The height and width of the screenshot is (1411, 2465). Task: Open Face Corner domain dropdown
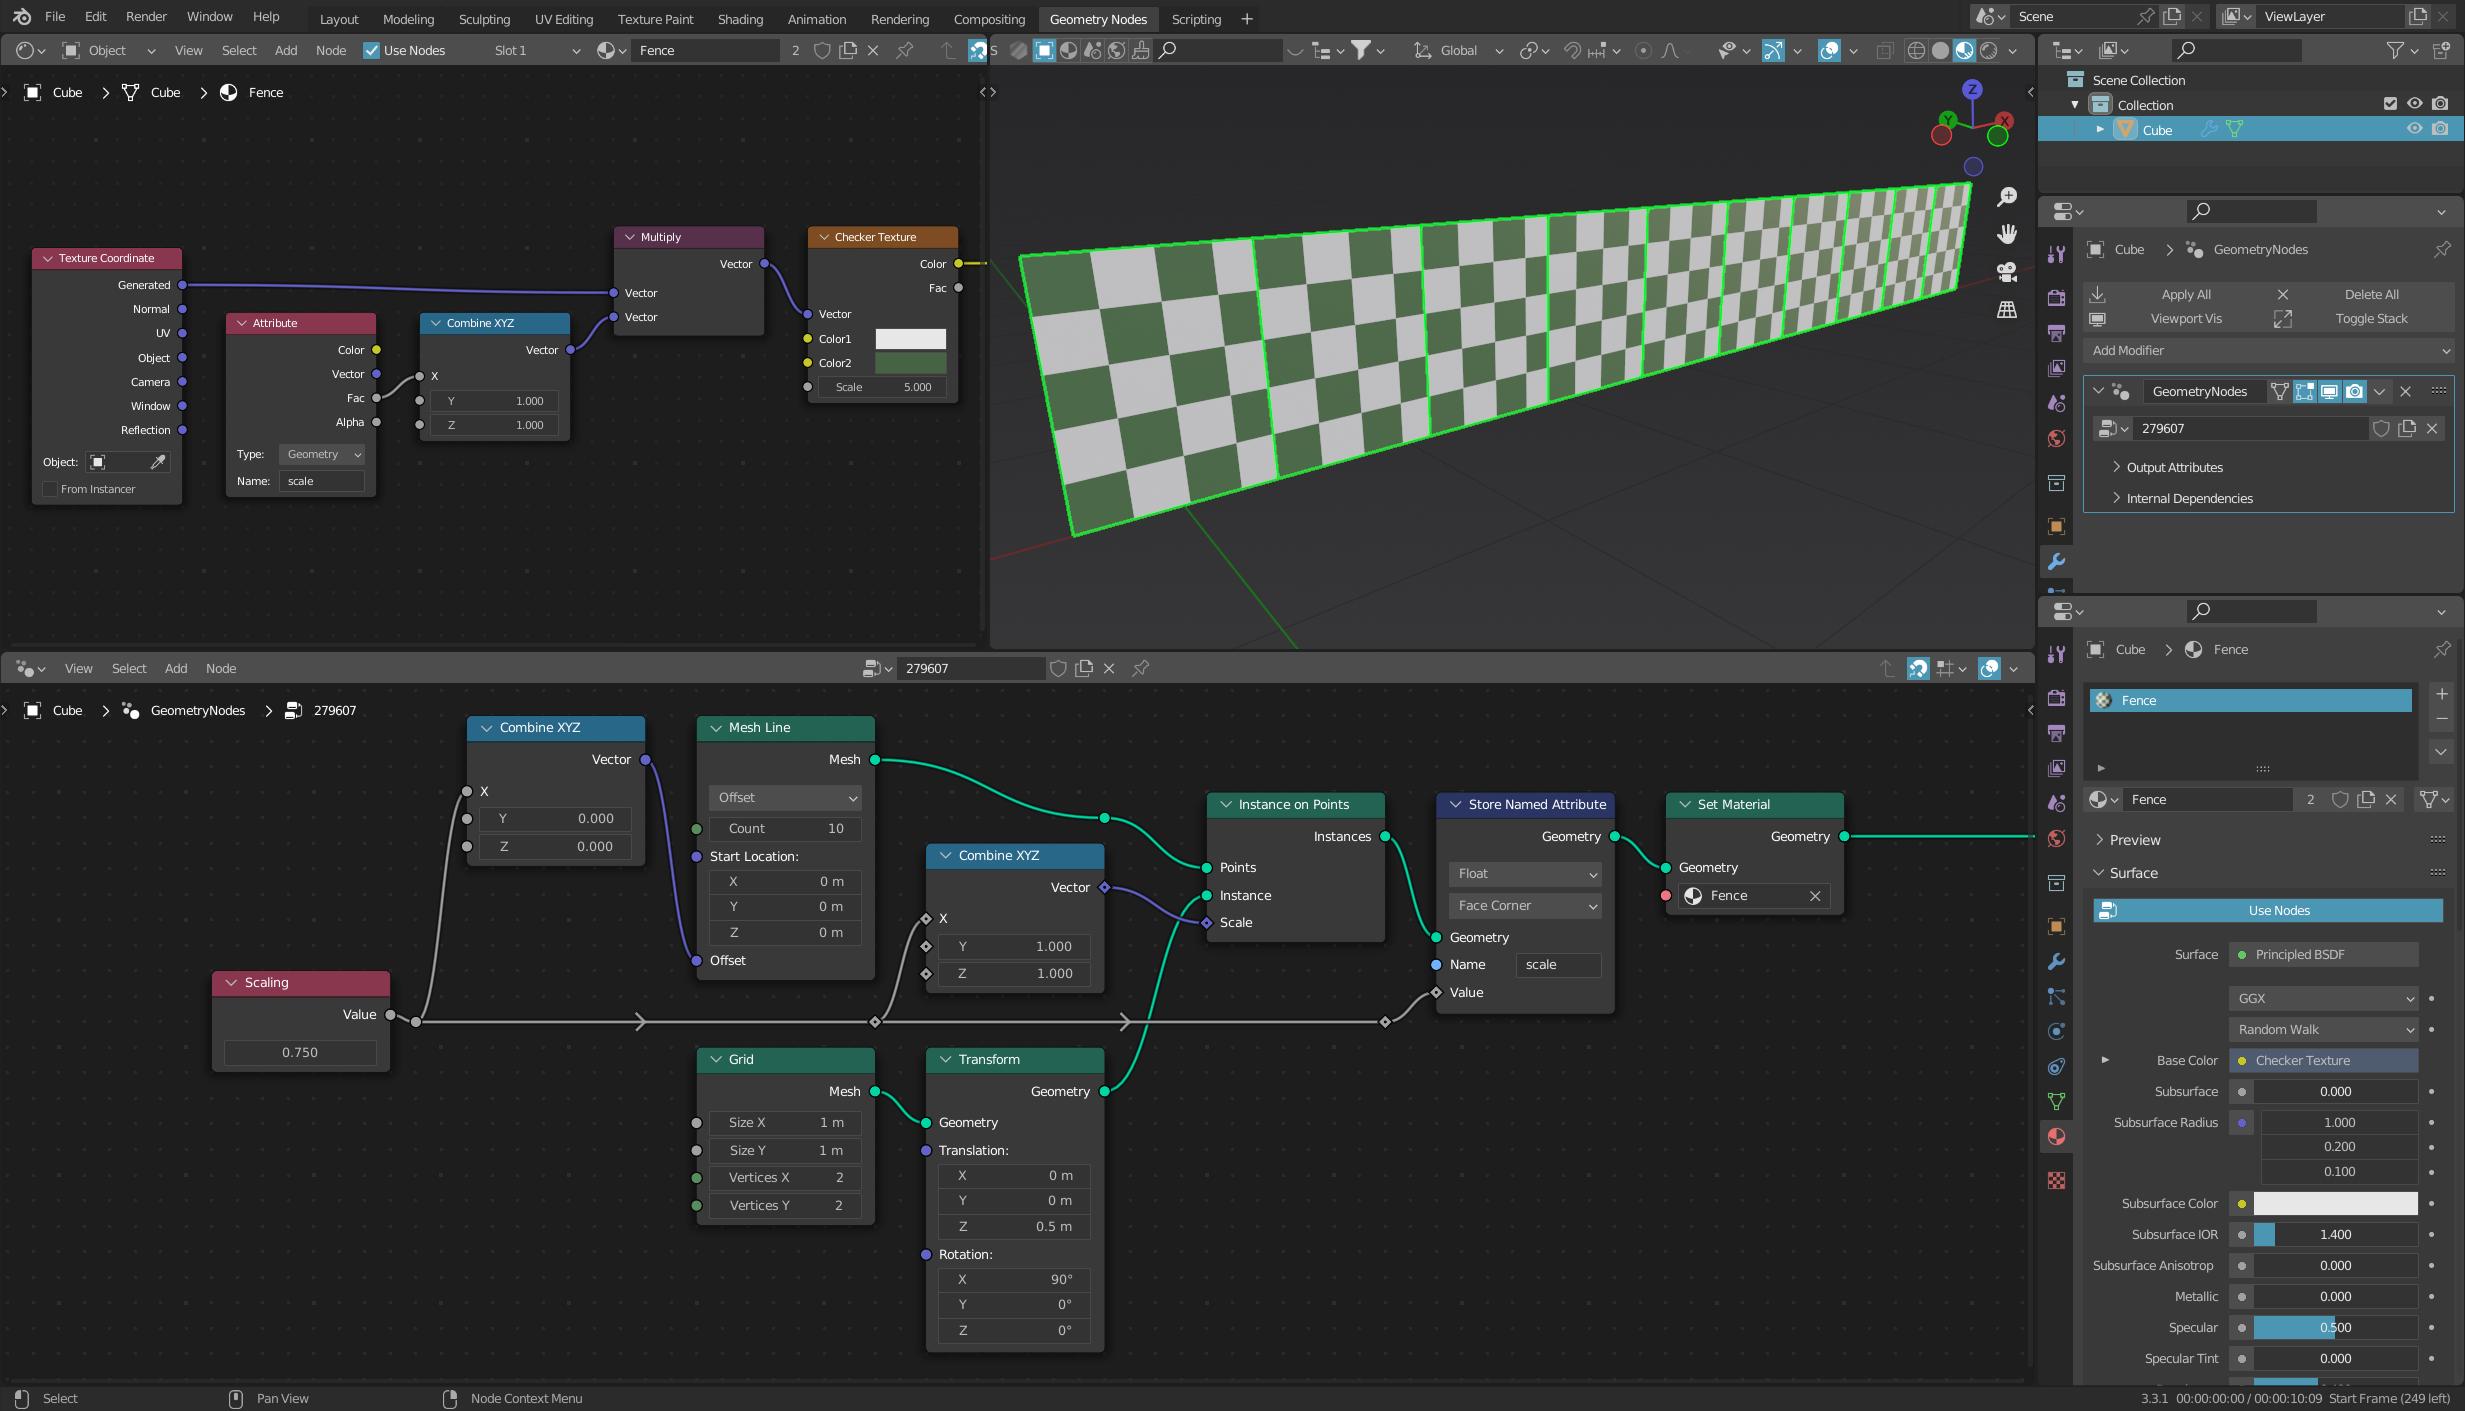pos(1524,905)
